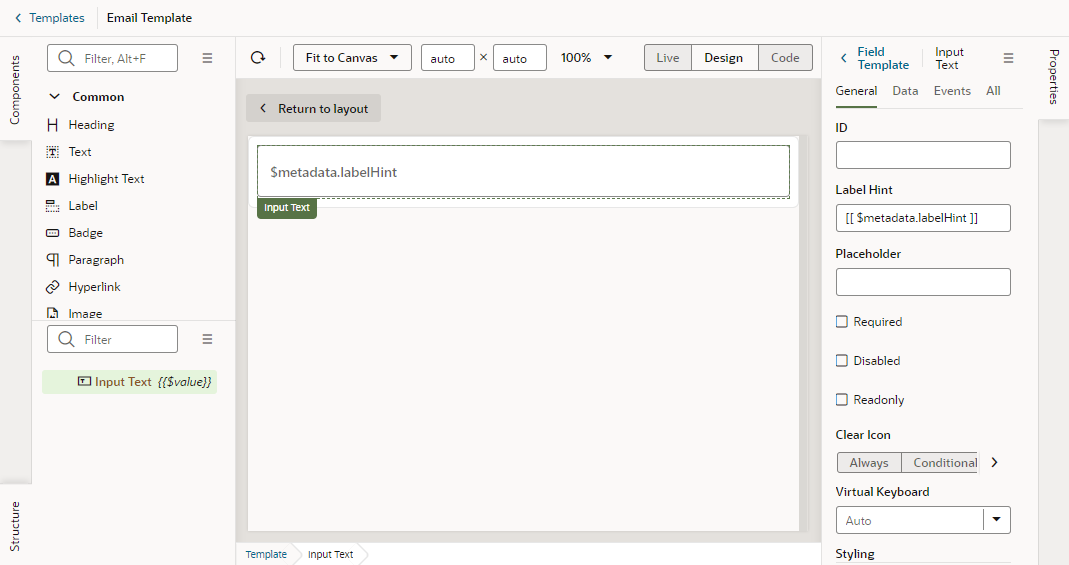Enable the Readonly checkbox

[842, 399]
